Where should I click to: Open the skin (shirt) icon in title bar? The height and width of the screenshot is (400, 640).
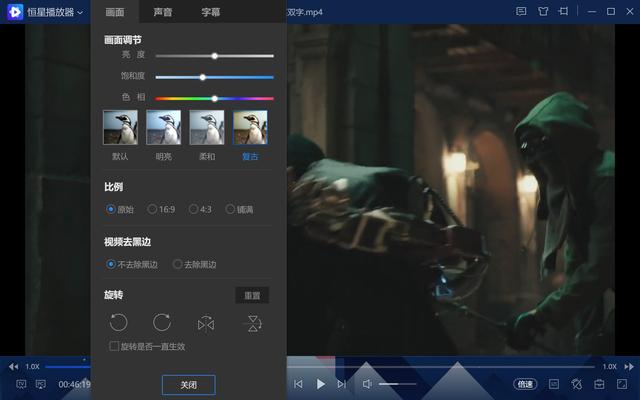click(543, 11)
